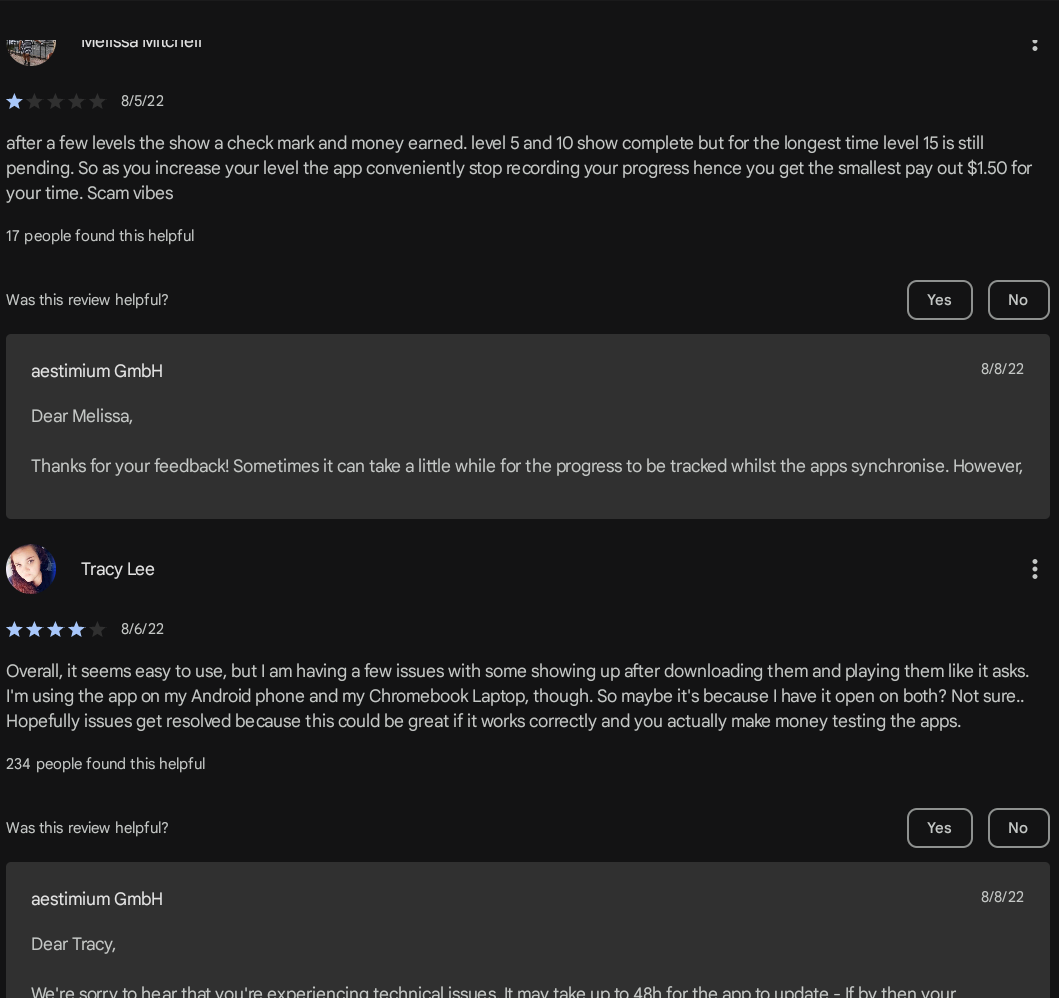This screenshot has height=998, width=1059.
Task: Expand Tracy Lee's full review text
Action: click(x=518, y=696)
